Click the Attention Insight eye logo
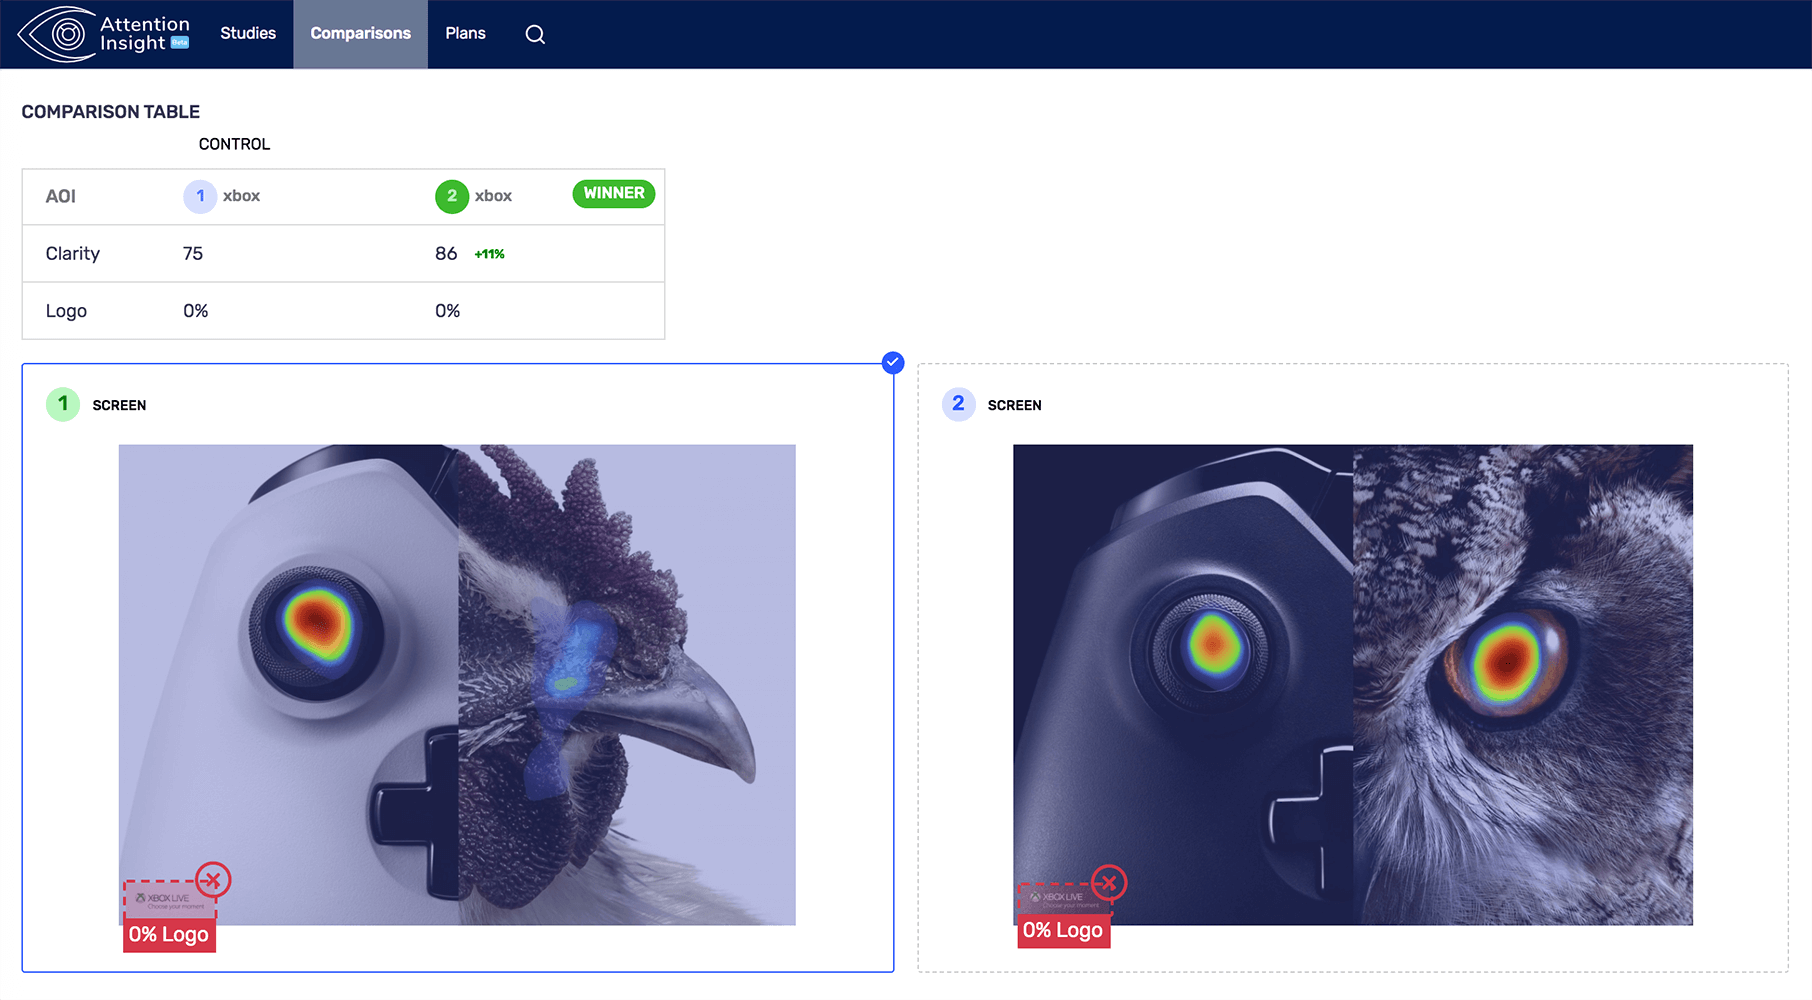The image size is (1812, 1000). coord(58,34)
